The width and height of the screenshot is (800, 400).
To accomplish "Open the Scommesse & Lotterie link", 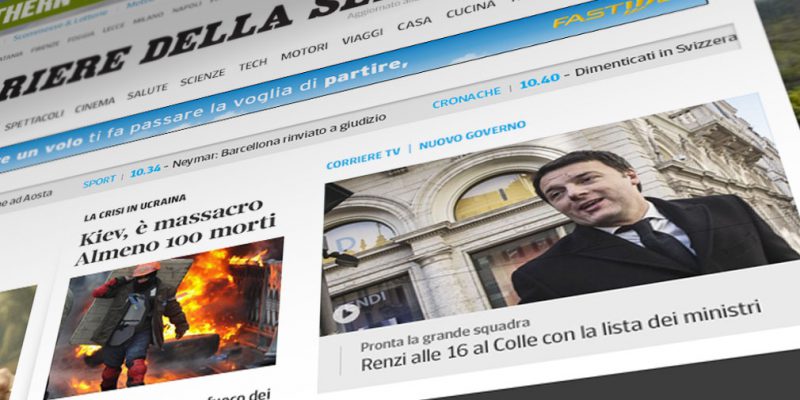I will tap(60, 21).
